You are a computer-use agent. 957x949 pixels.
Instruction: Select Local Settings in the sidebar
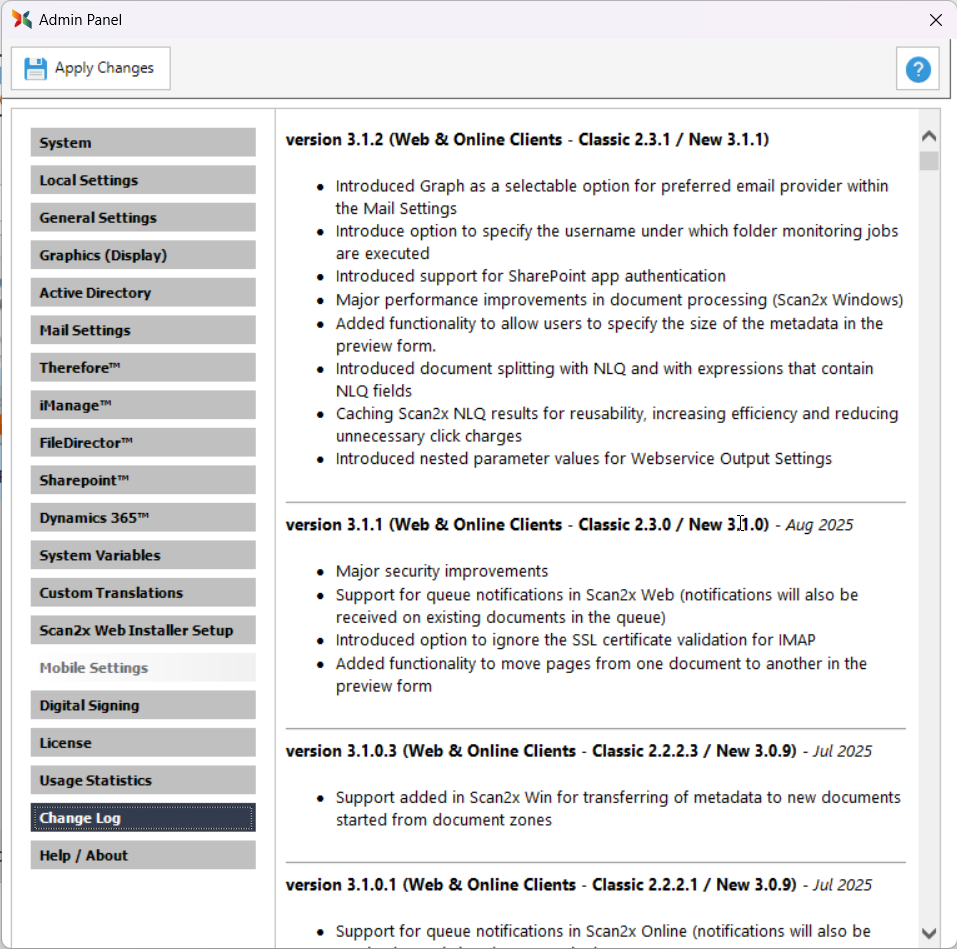[143, 180]
